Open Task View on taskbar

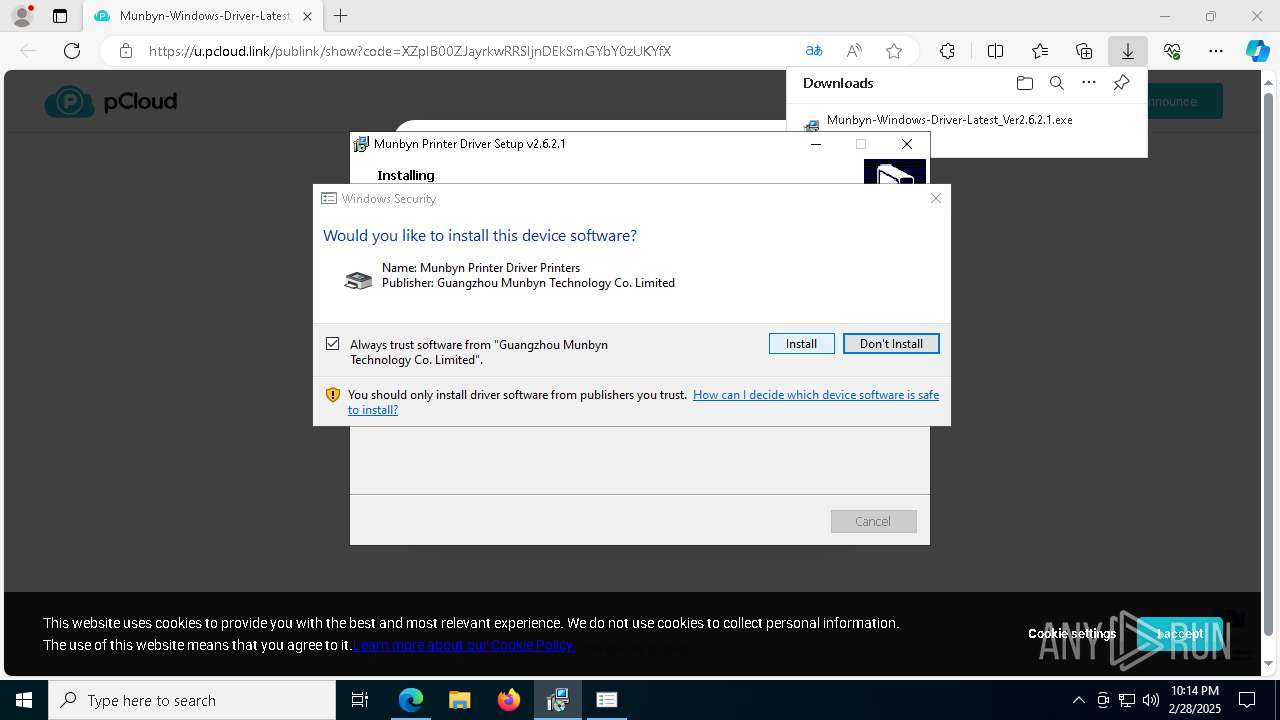360,700
